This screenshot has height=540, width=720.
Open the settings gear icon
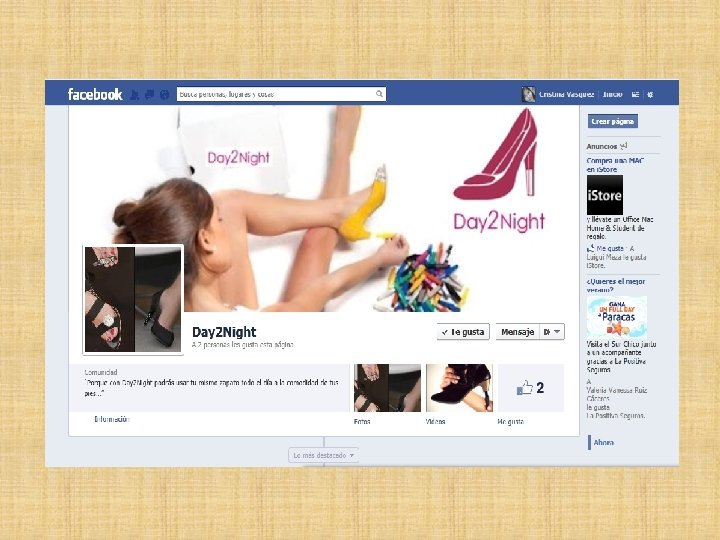click(x=650, y=95)
